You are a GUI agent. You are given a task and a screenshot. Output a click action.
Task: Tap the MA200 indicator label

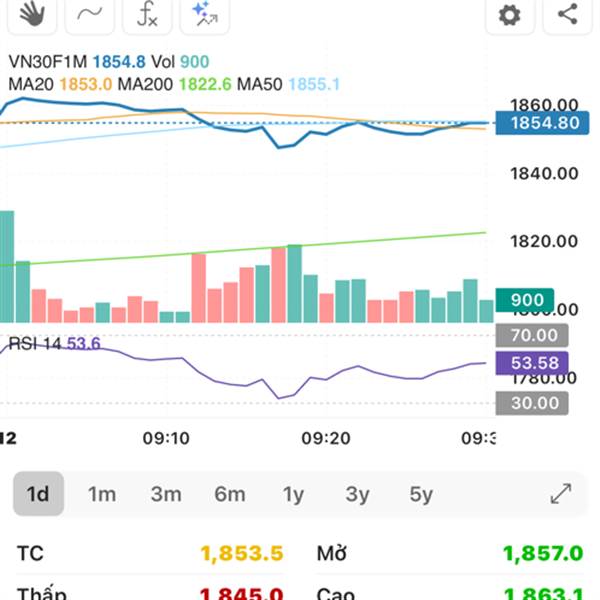pos(145,84)
